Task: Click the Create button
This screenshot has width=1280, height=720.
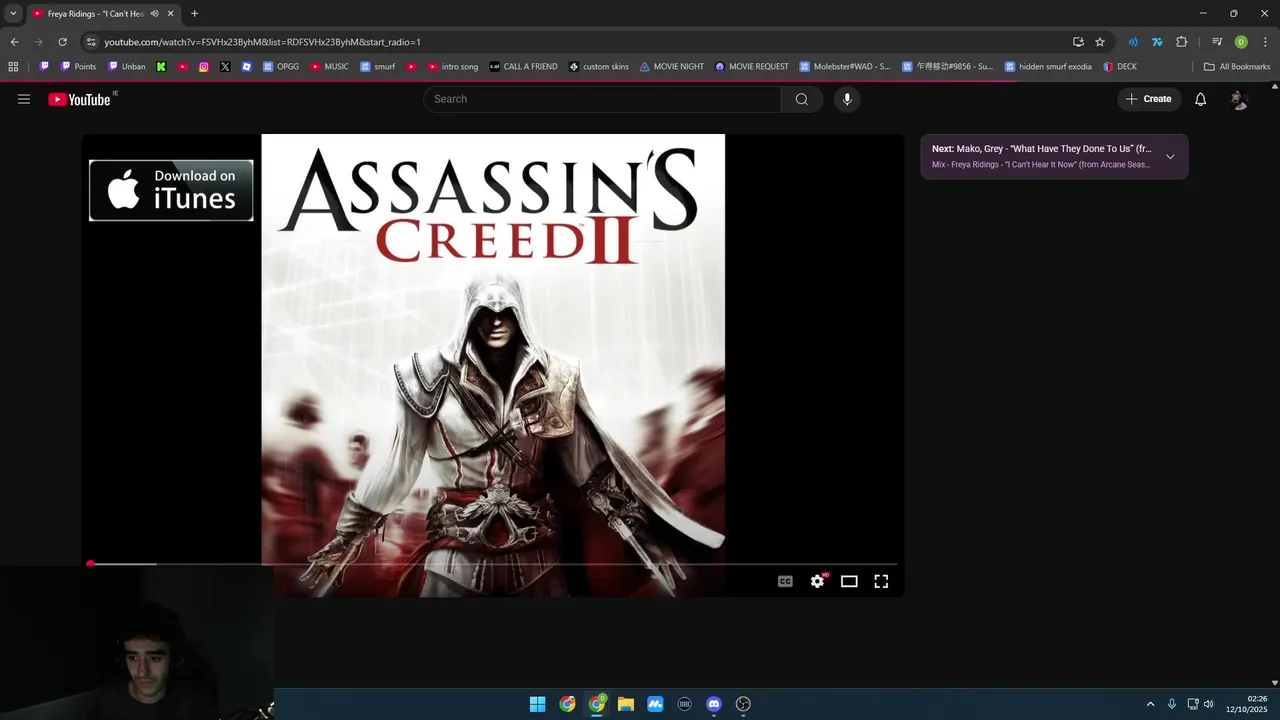Action: 1149,99
